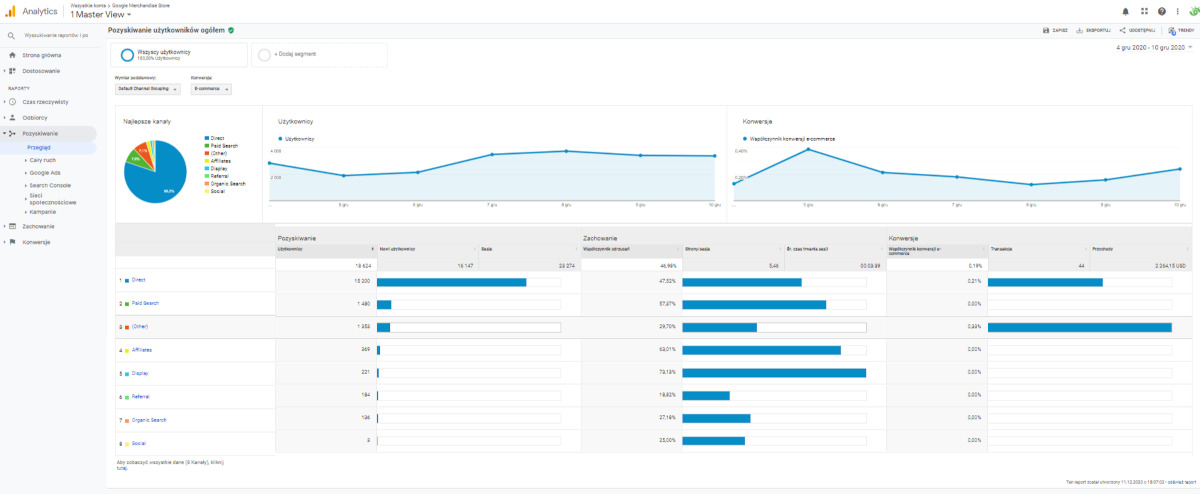Screen dimensions: 1200x494
Task: Click the Dodaj segment empty circle
Action: [x=264, y=55]
